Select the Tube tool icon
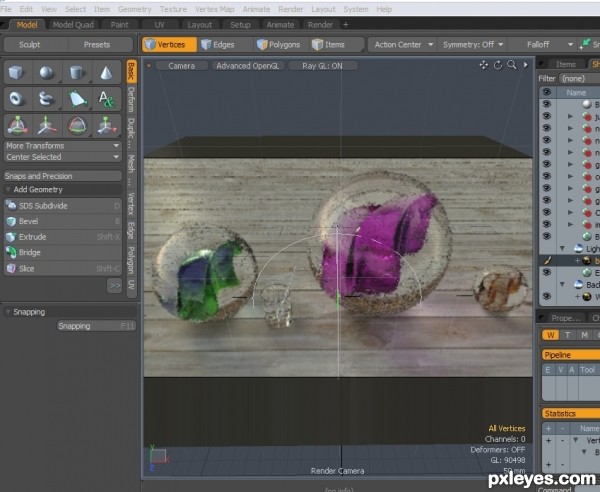 pyautogui.click(x=47, y=99)
